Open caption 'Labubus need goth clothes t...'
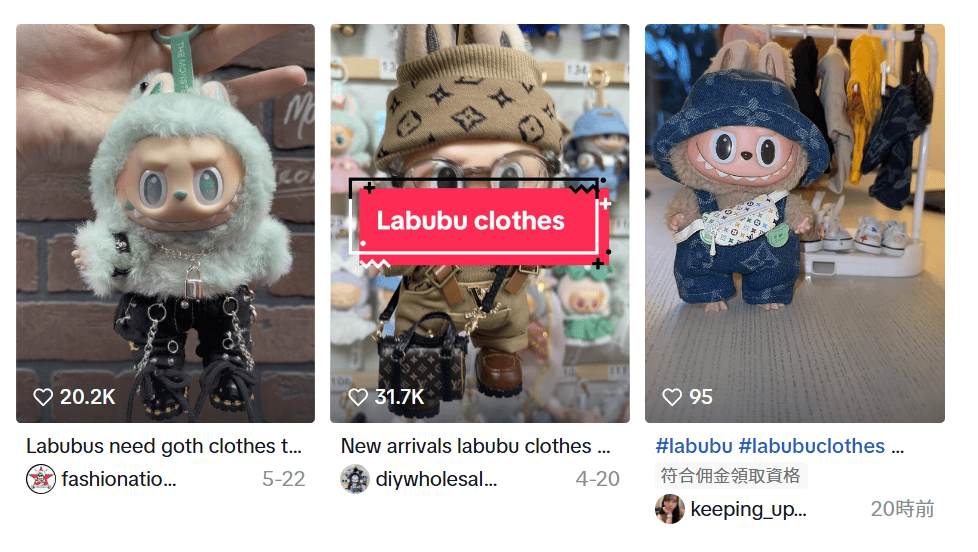 164,447
